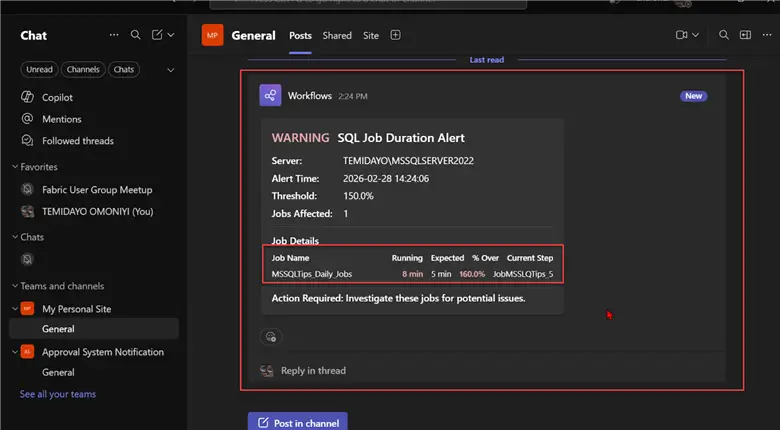Click TEMIDAYO OMONIYI avatar thumbnail
The image size is (780, 430).
point(27,211)
